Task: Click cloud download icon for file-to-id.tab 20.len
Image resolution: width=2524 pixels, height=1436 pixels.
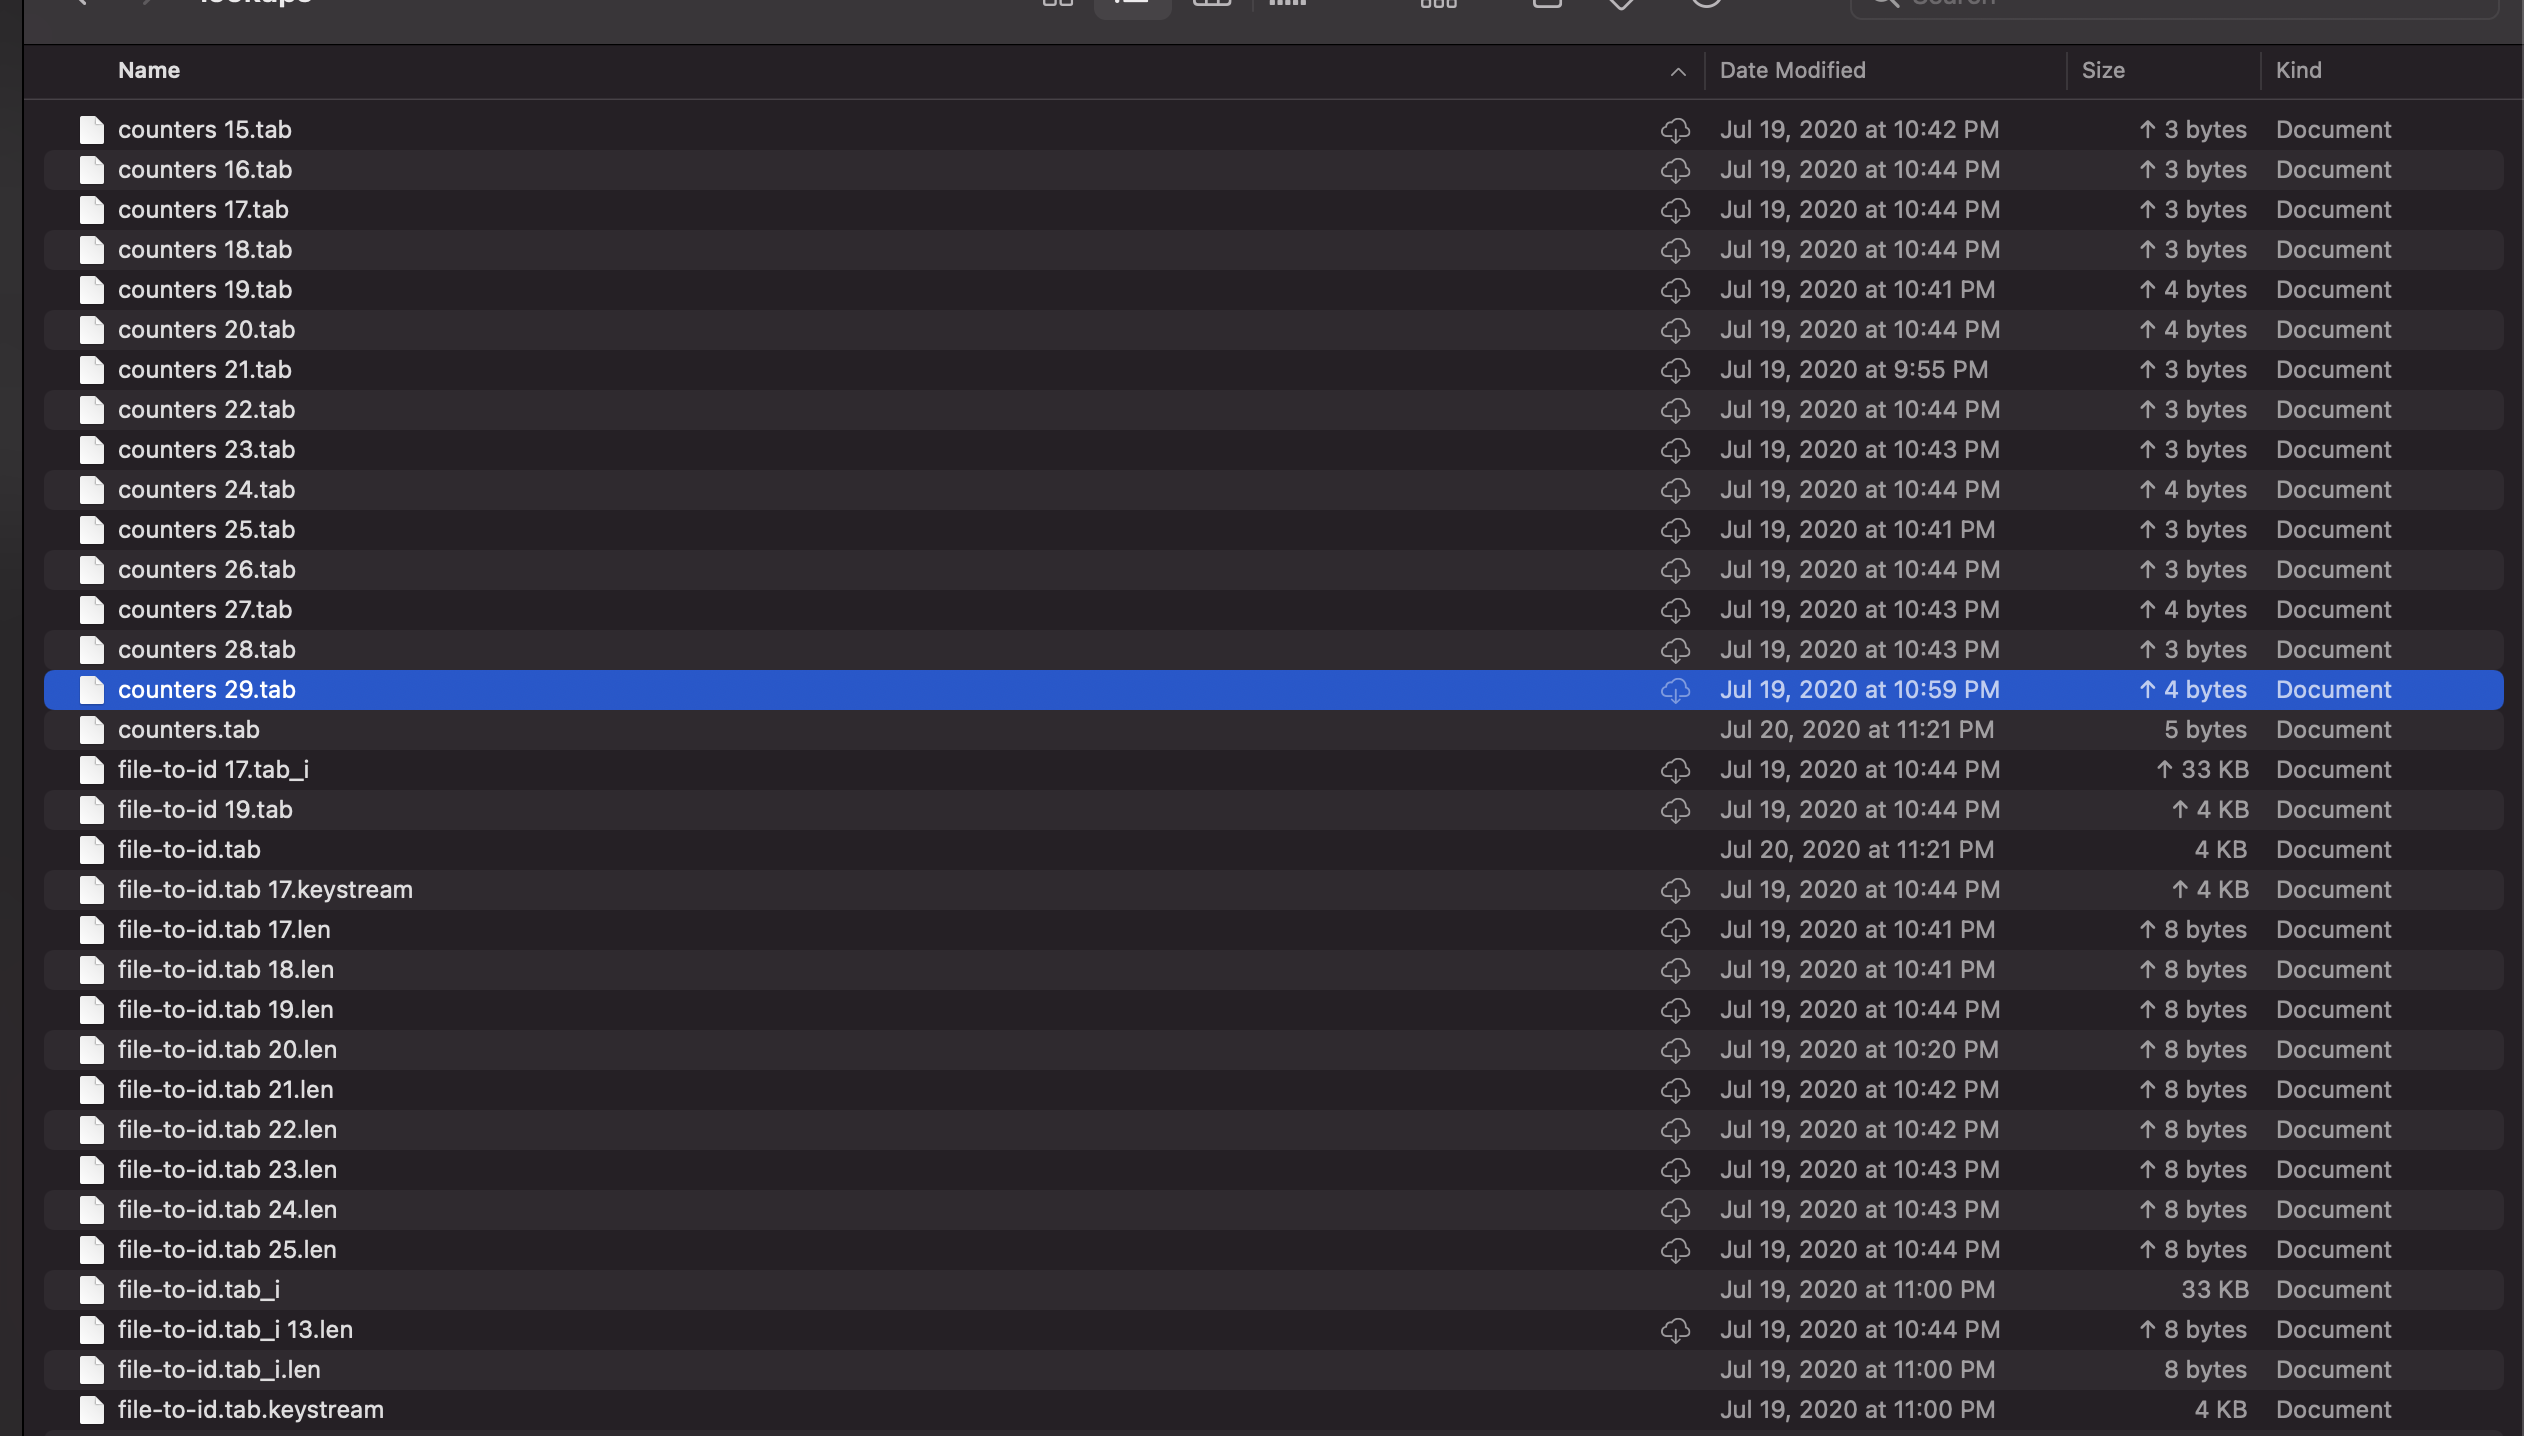Action: tap(1675, 1050)
